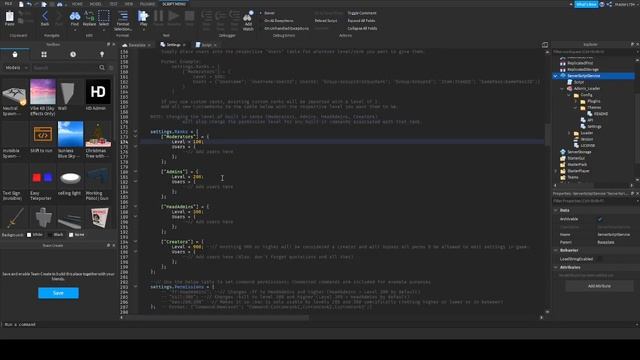Viewport: 640px width, 360px height.
Task: Open the Models category dropdown
Action: pos(16,67)
